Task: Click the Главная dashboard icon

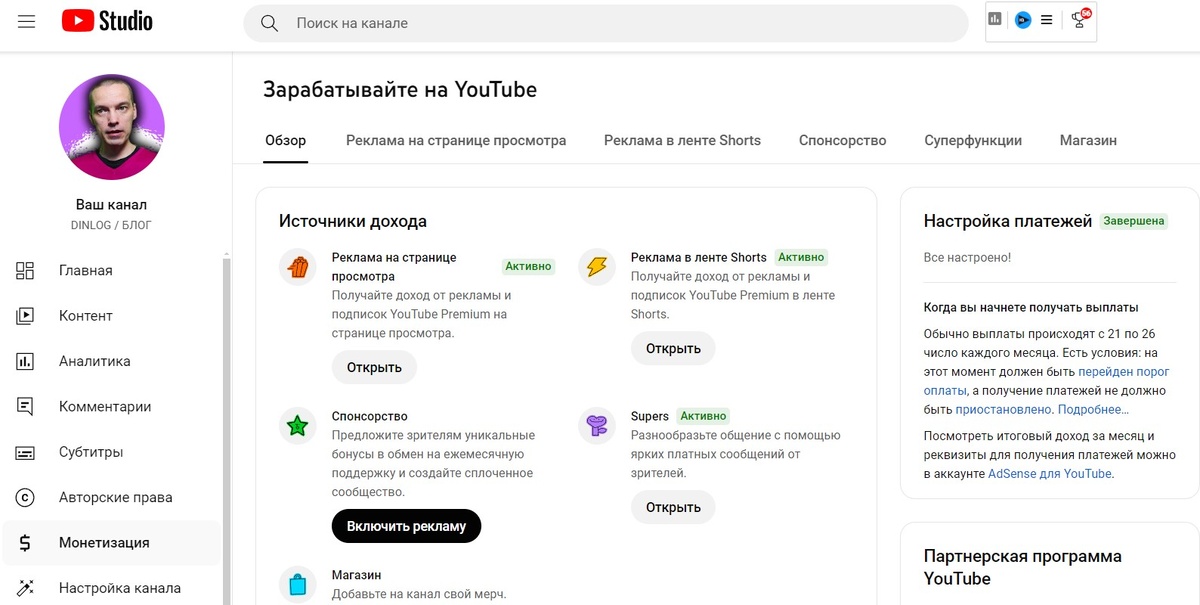Action: 26,270
